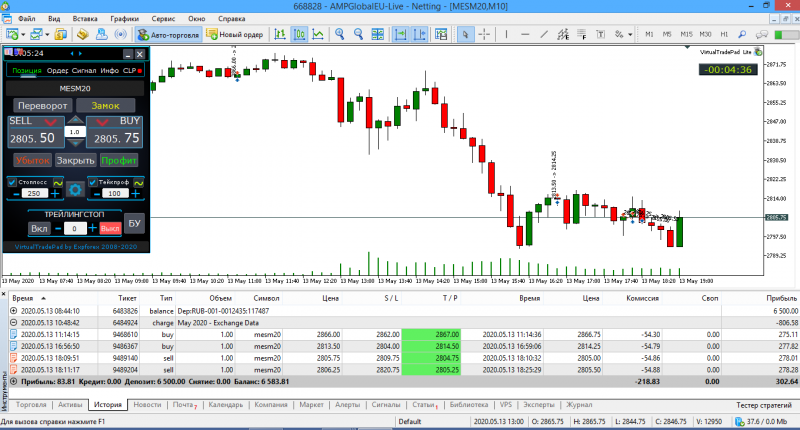This screenshot has width=800, height=430.
Task: Switch to Торговля tab
Action: click(x=31, y=404)
